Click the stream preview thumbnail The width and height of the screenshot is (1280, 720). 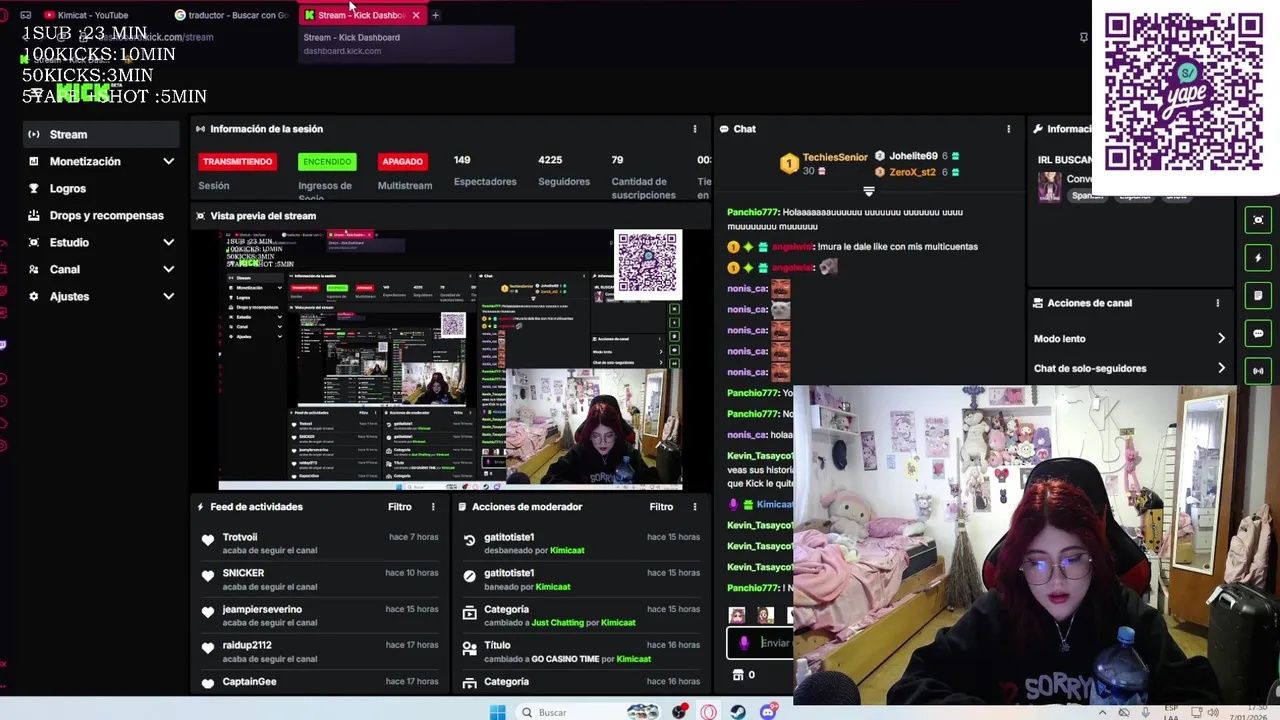(451, 359)
